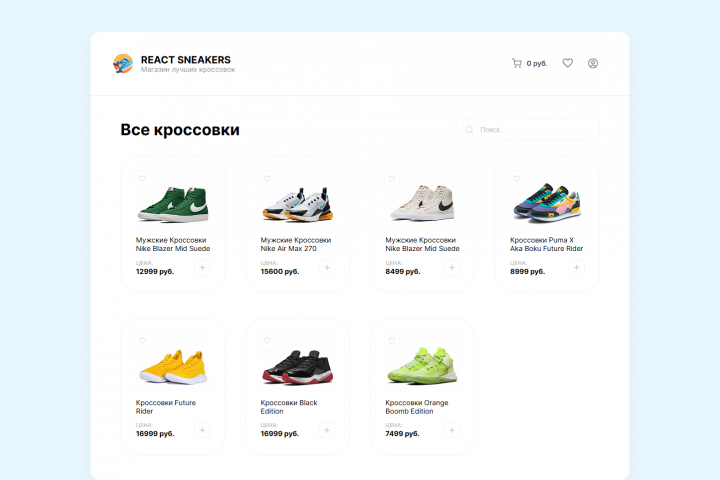Click the title Кроссовки Black Edition
720x480 pixels.
point(289,407)
